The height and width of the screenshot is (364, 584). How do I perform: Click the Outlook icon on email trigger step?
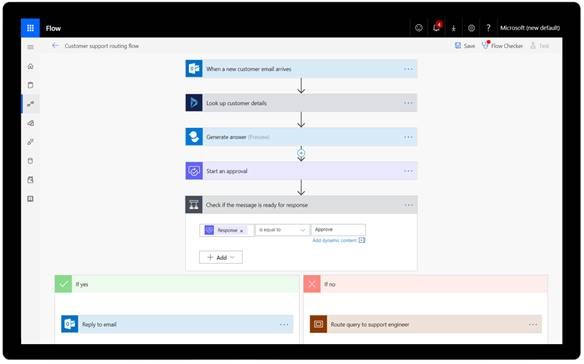pyautogui.click(x=194, y=69)
